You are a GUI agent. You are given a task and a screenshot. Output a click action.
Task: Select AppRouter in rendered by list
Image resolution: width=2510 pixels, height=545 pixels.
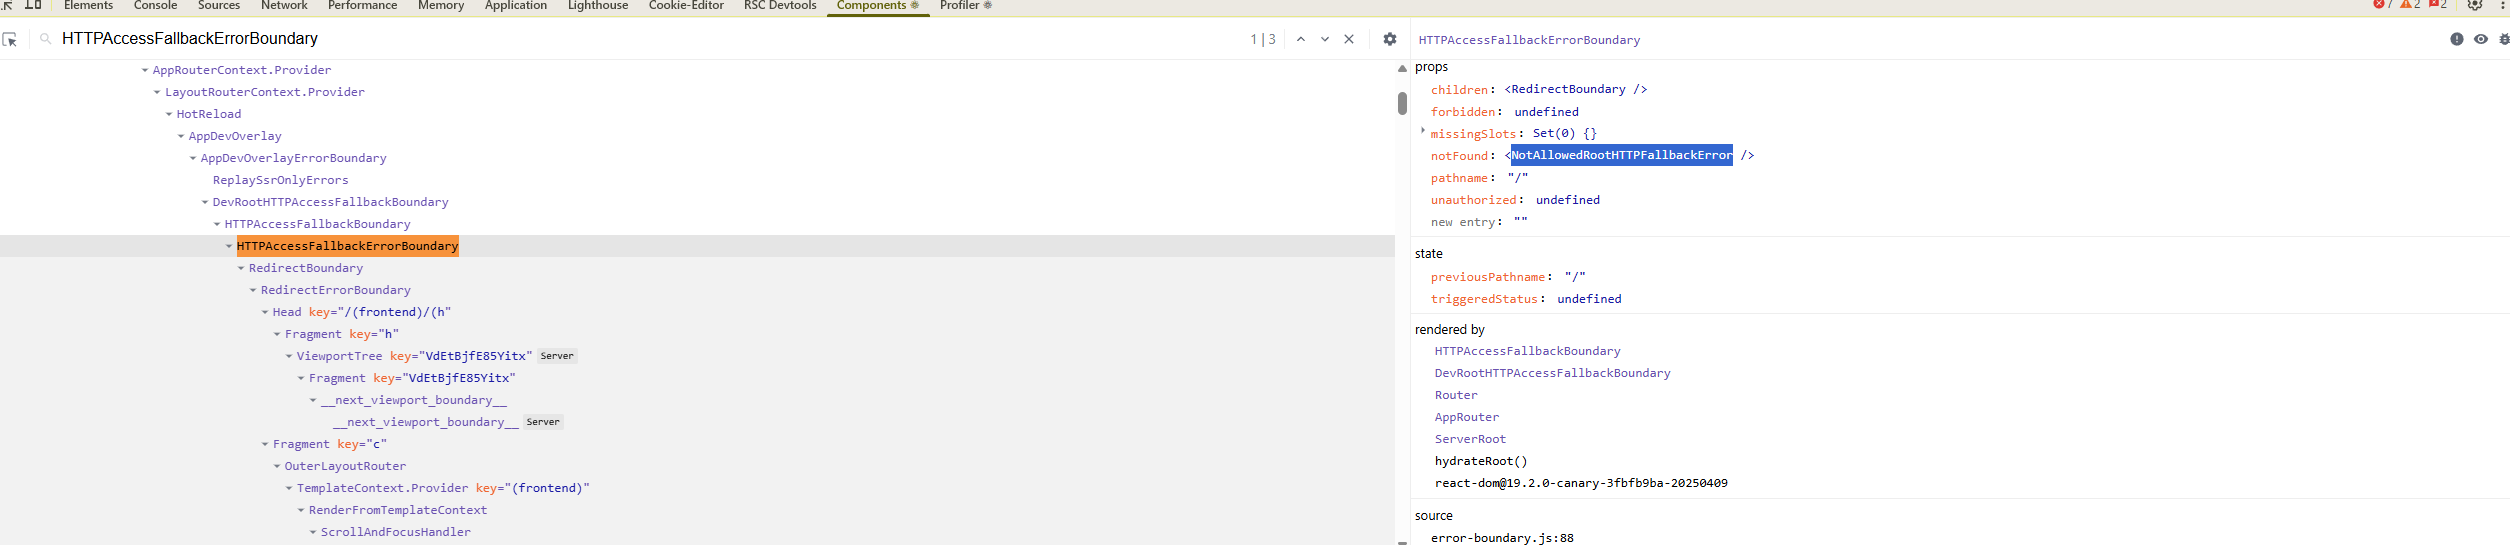tap(1466, 417)
